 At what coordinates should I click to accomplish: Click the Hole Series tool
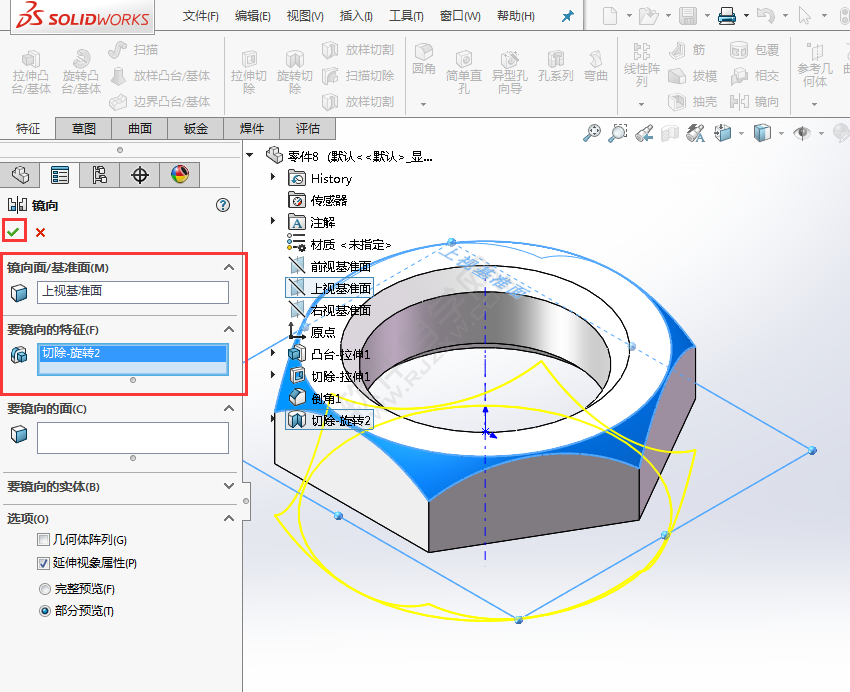click(x=556, y=68)
